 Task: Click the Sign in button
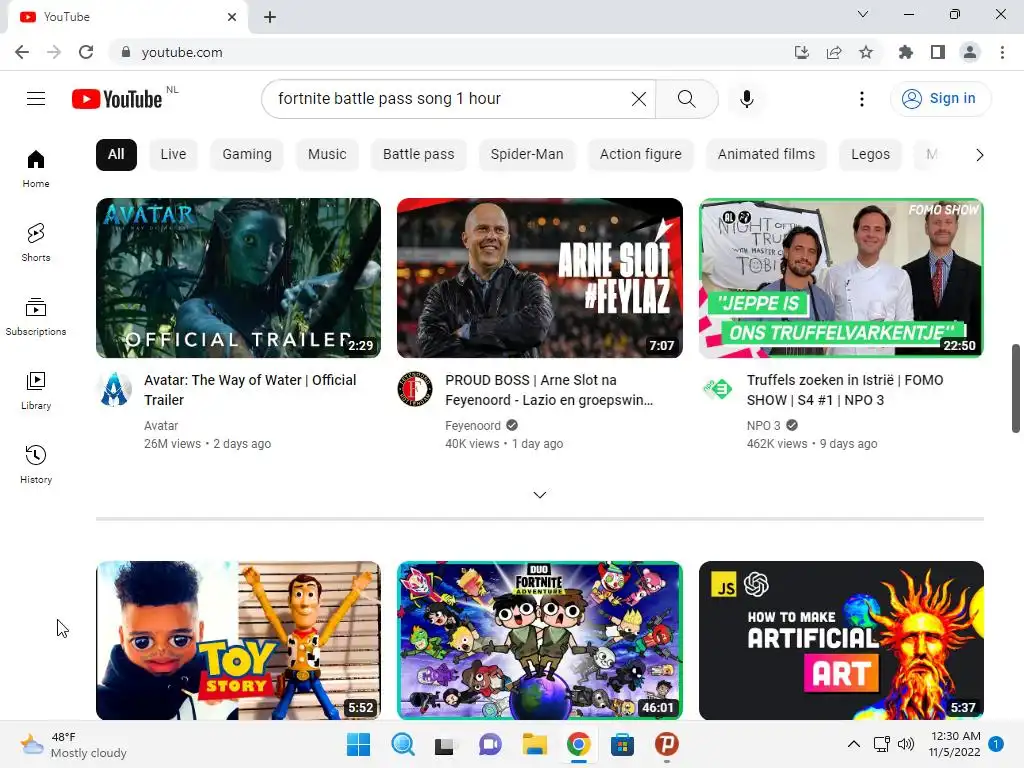pyautogui.click(x=940, y=99)
